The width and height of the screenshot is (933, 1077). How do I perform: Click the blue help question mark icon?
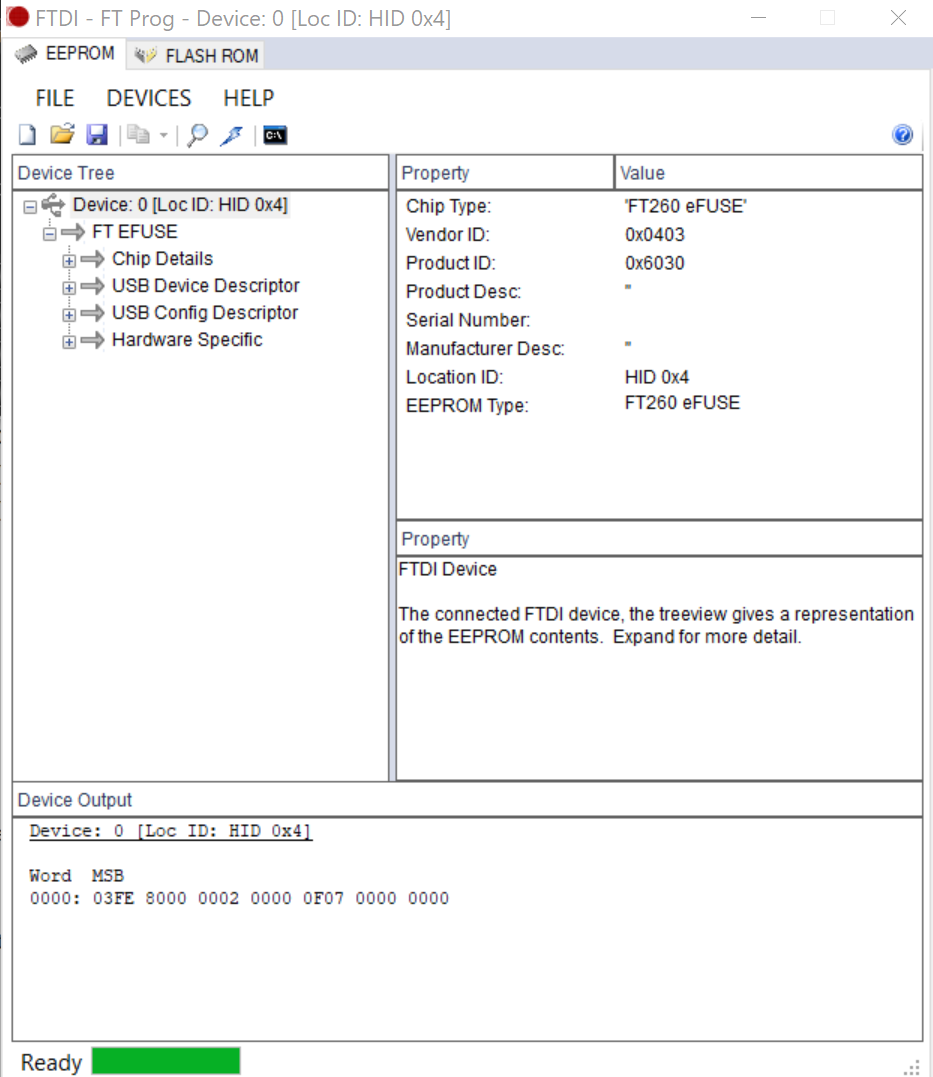902,135
